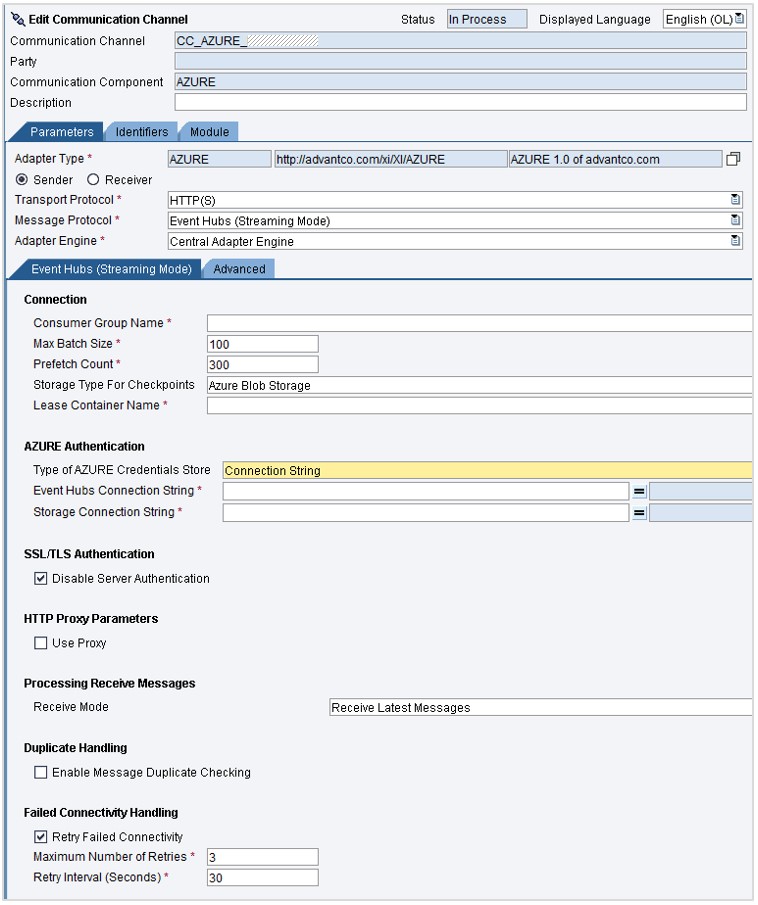
Task: Switch to the Identifiers tab
Action: (x=141, y=132)
